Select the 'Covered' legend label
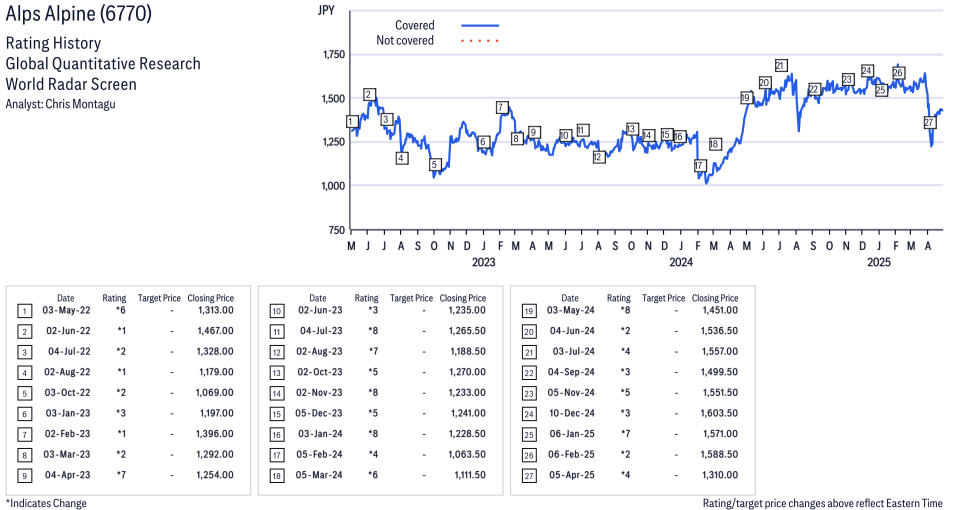The height and width of the screenshot is (510, 954). pos(415,25)
